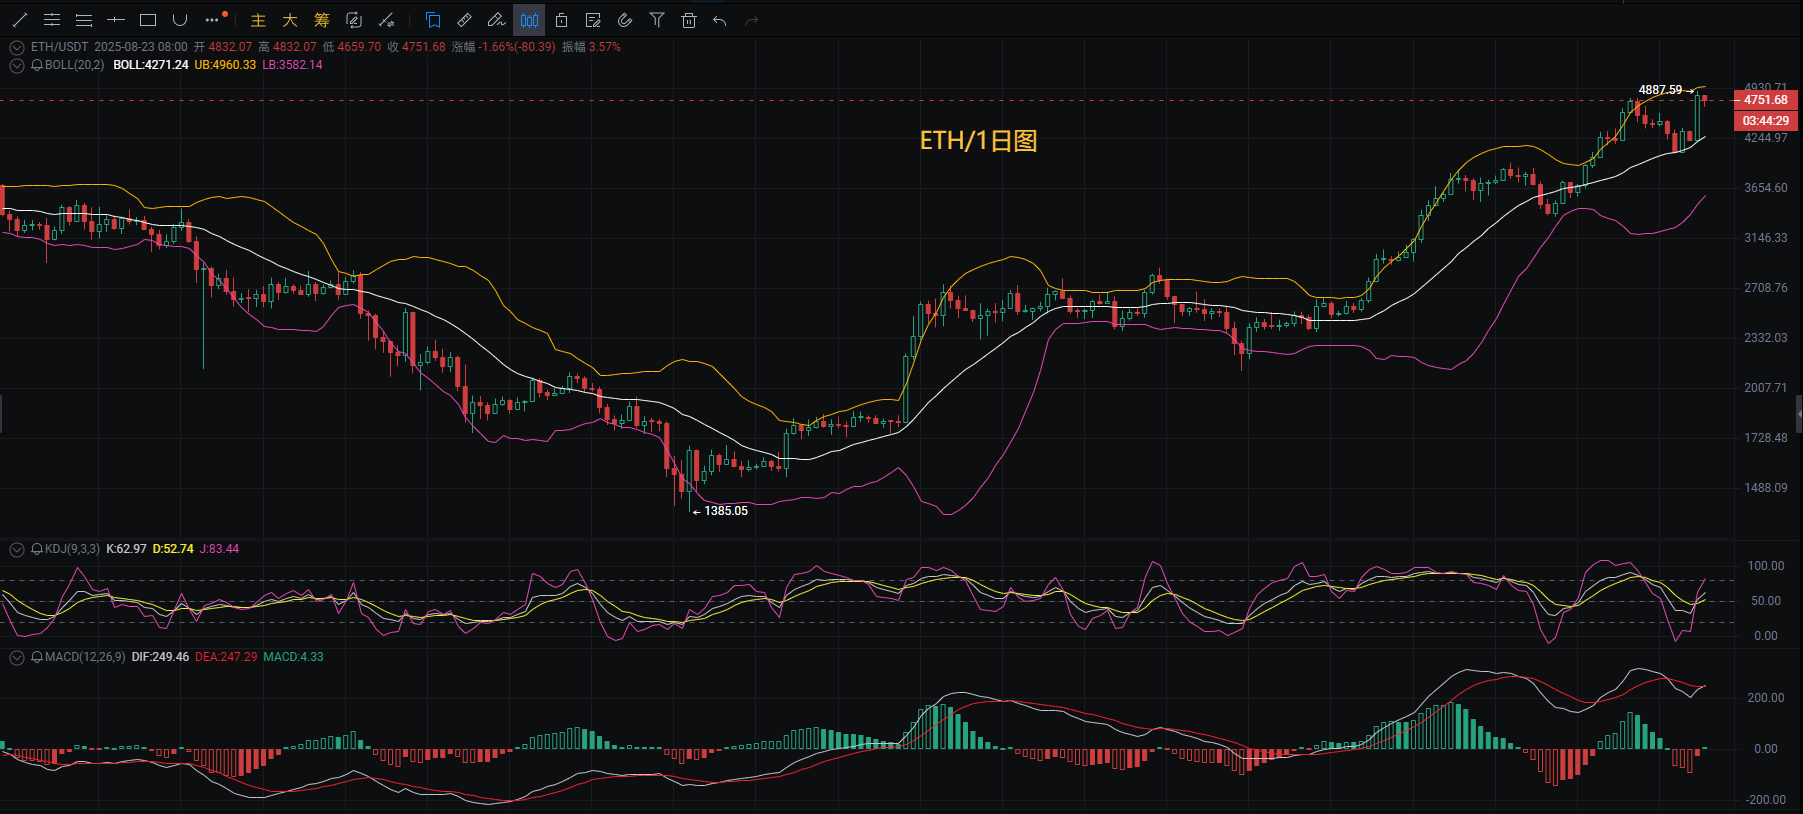Click the 筹 chip distribution button
This screenshot has width=1803, height=814.
pyautogui.click(x=322, y=20)
